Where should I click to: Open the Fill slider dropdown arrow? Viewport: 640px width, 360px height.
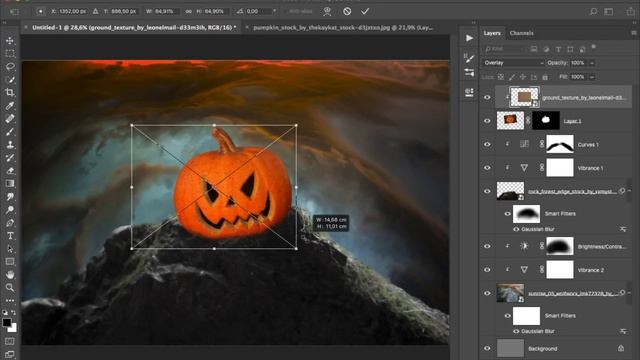pyautogui.click(x=592, y=77)
